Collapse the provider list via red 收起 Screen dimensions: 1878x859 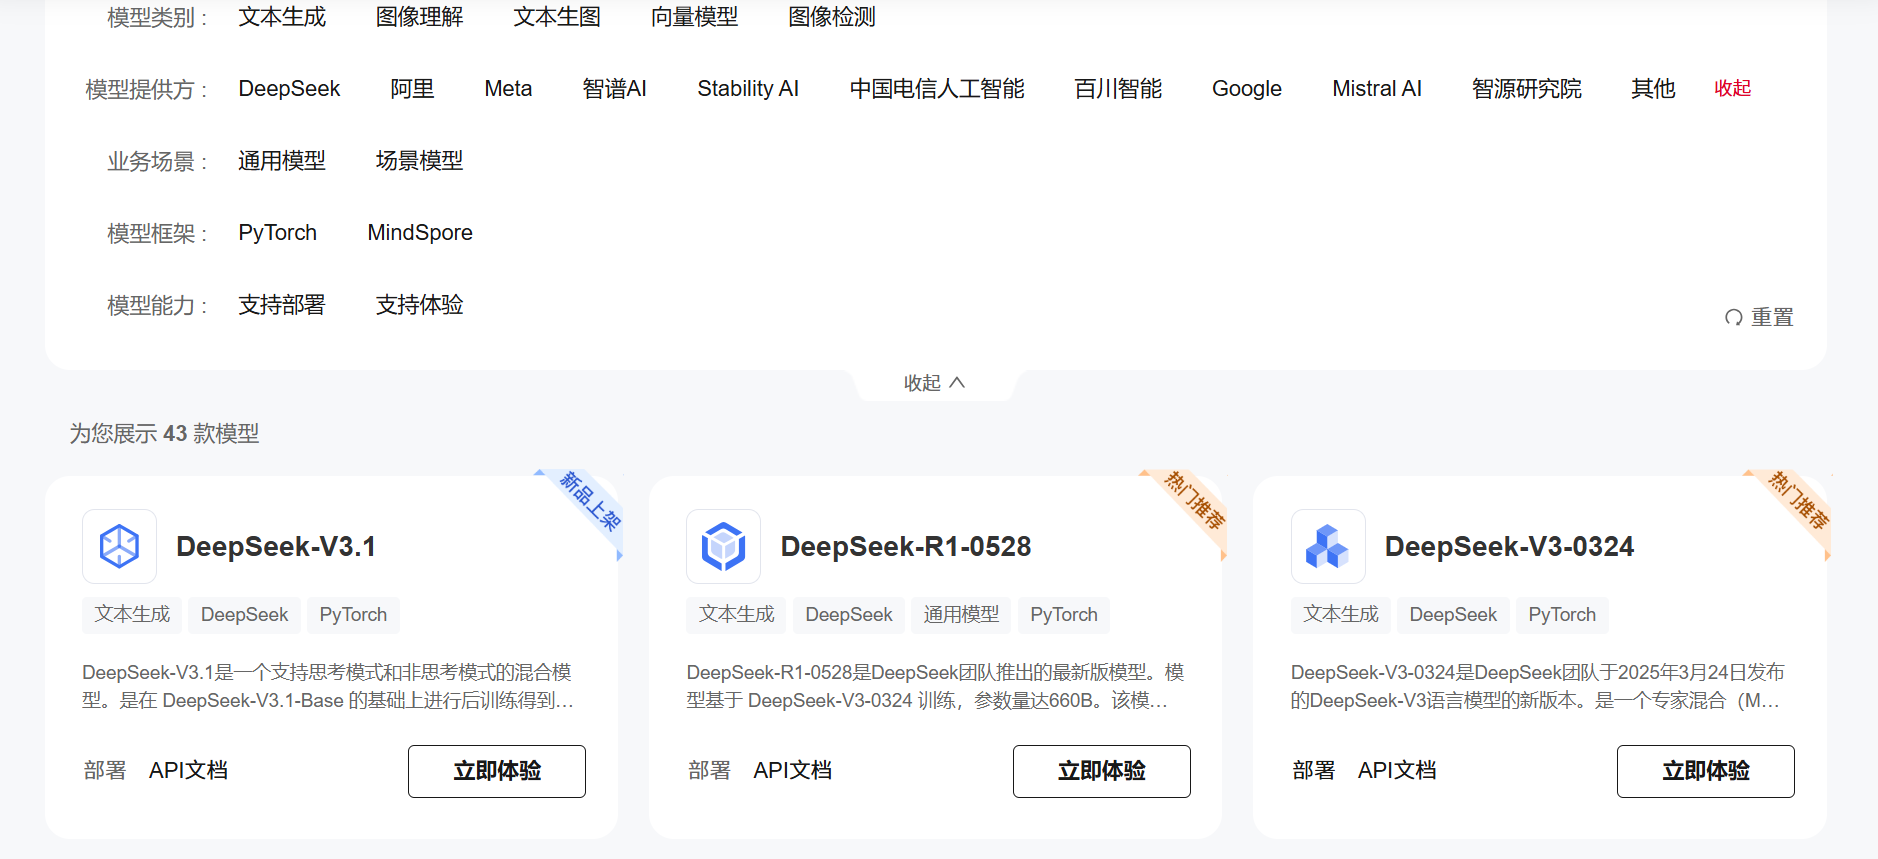[x=1732, y=88]
